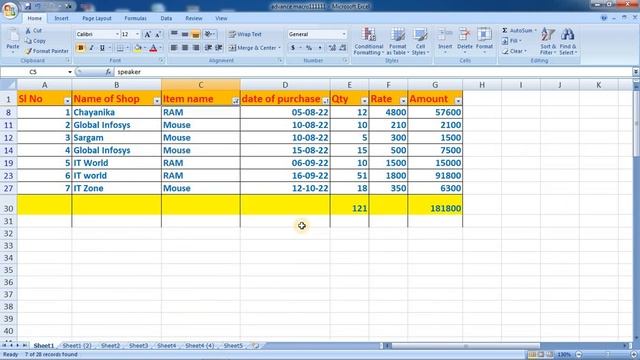Click the Orientation text angle icon
640x360 pixels.
pyautogui.click(x=209, y=35)
